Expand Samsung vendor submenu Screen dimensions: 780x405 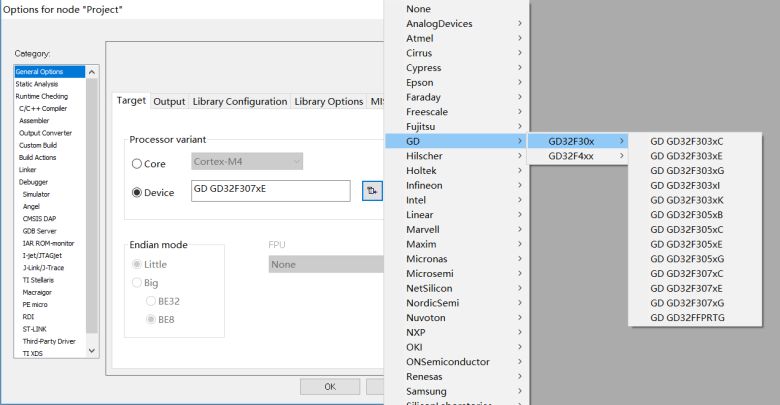click(457, 391)
